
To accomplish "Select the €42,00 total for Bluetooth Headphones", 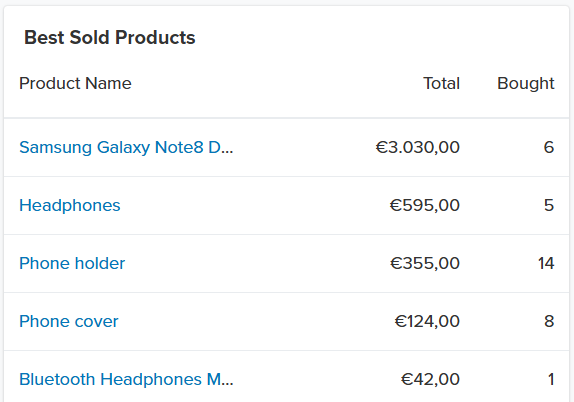I will coord(430,379).
